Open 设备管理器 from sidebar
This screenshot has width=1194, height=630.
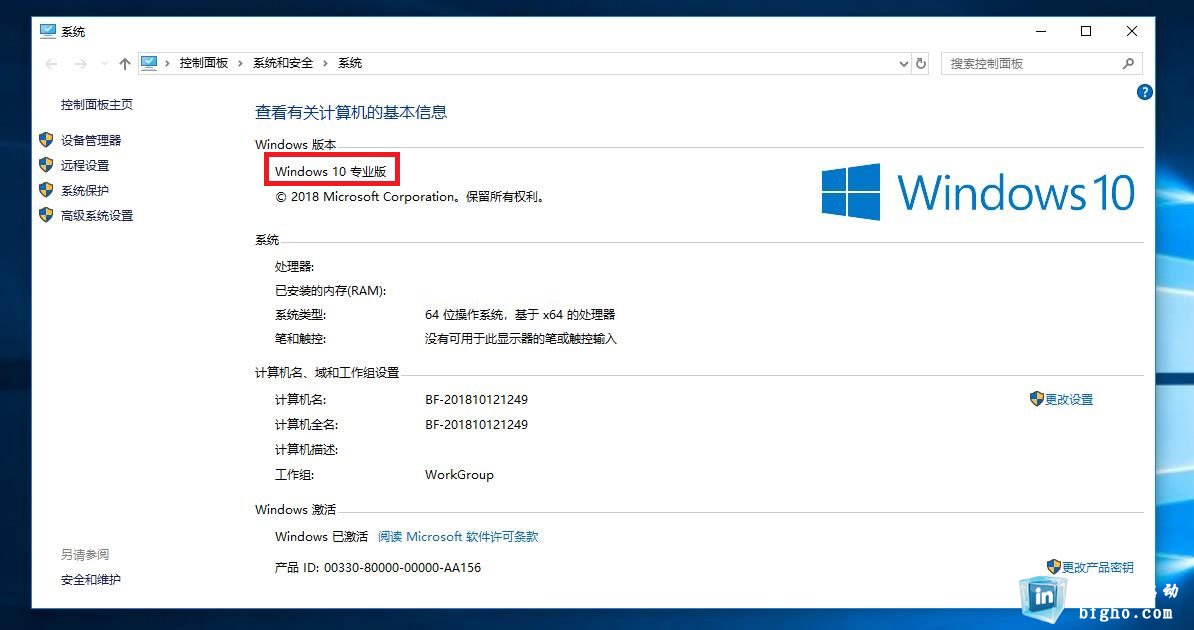pyautogui.click(x=91, y=140)
